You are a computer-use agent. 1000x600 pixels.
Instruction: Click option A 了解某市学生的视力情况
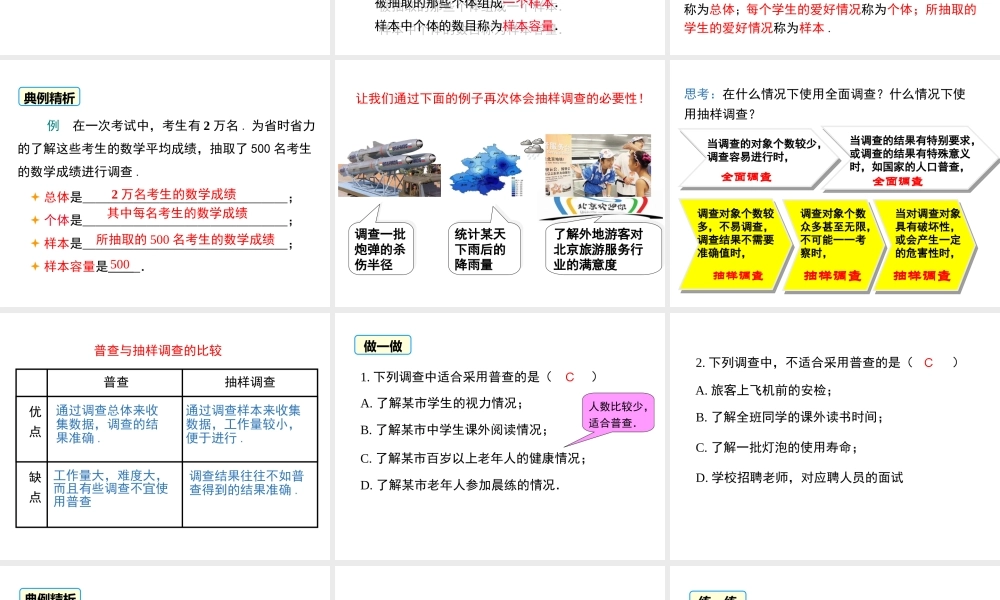[441, 403]
